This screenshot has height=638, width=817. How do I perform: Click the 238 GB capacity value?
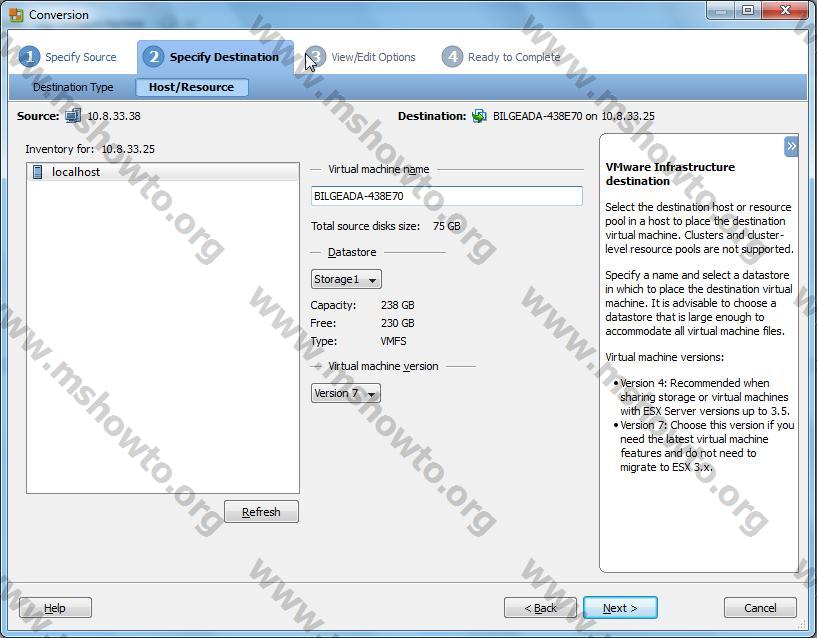click(398, 305)
